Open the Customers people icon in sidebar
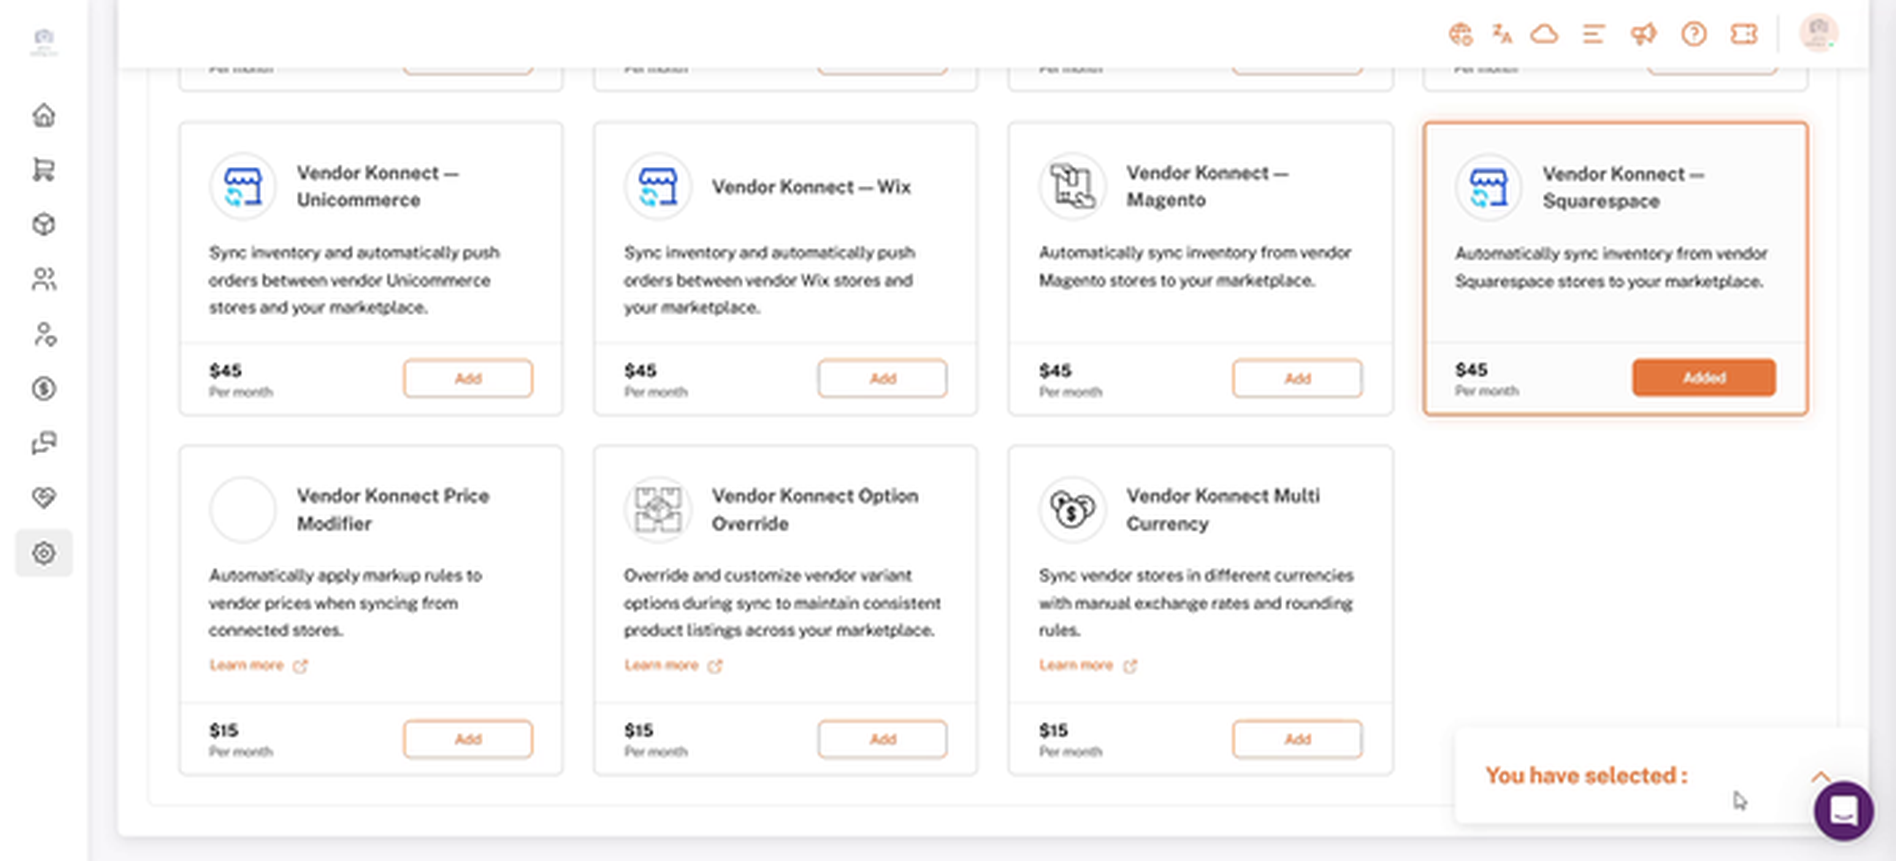 44,279
